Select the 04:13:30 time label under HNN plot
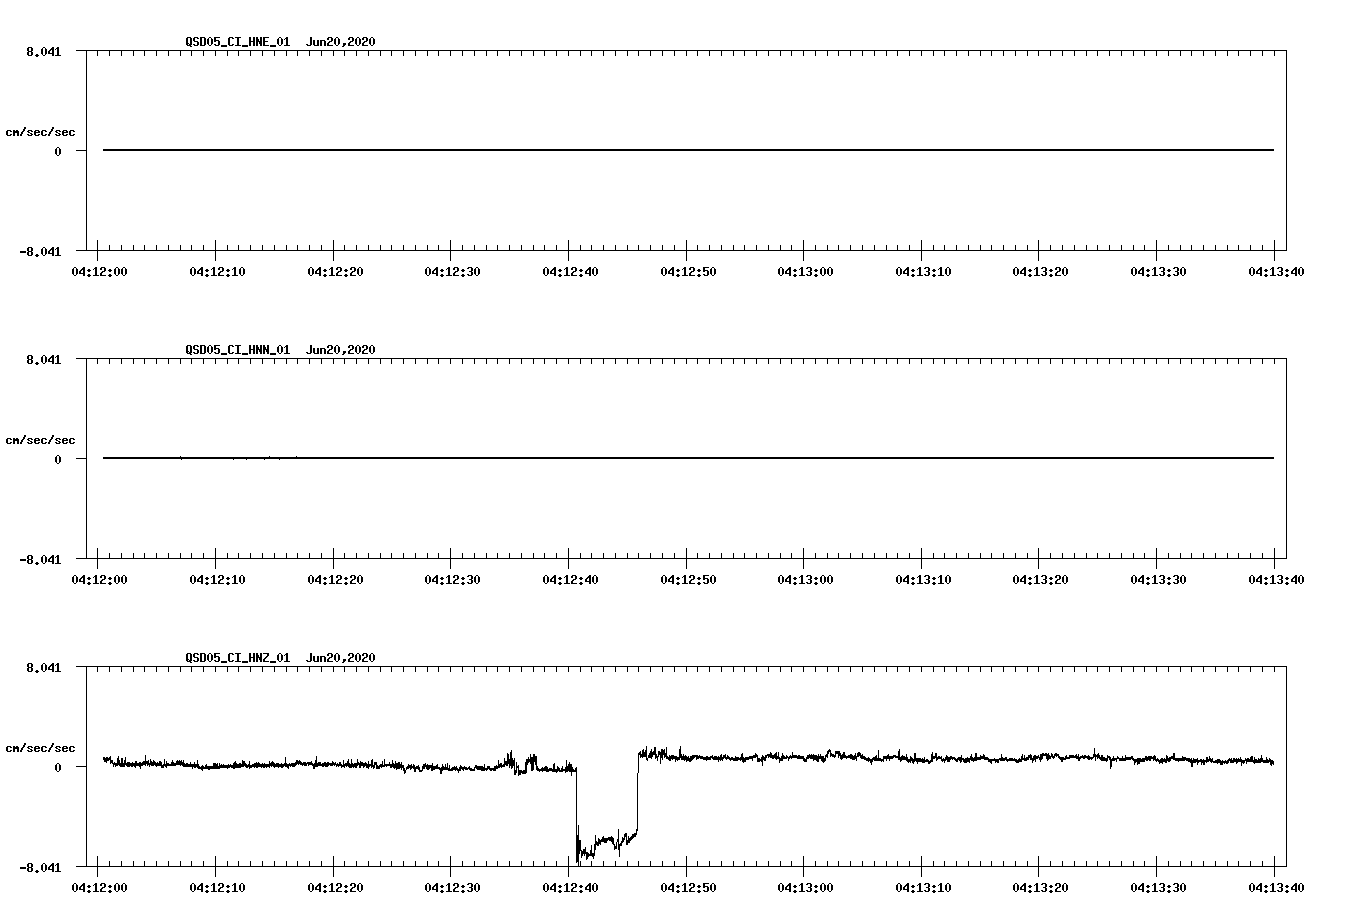The height and width of the screenshot is (924, 1358). tap(1157, 579)
